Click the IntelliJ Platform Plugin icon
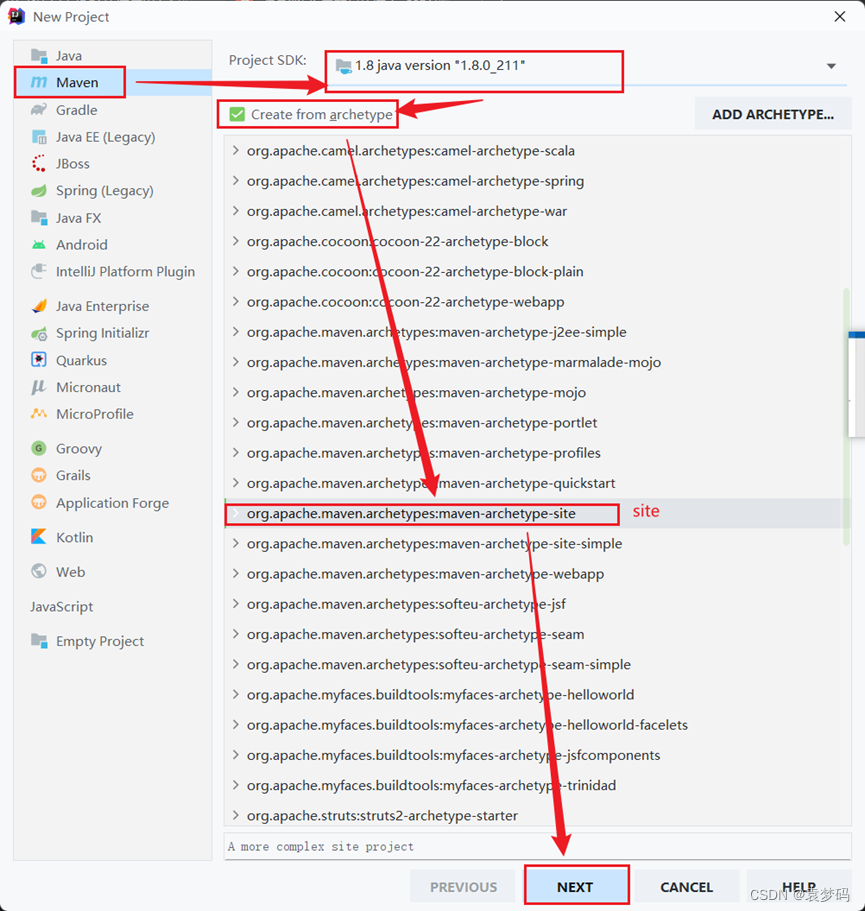The image size is (865, 911). [x=39, y=271]
